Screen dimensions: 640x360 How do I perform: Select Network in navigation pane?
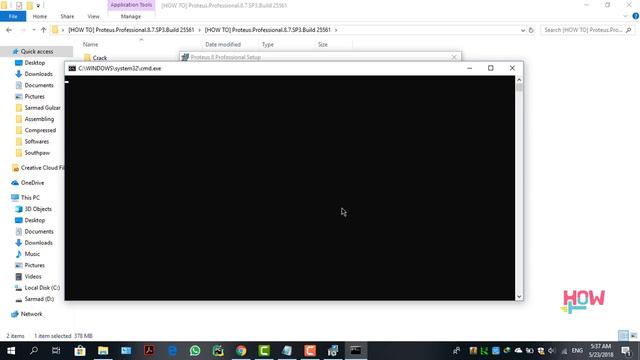coord(31,314)
